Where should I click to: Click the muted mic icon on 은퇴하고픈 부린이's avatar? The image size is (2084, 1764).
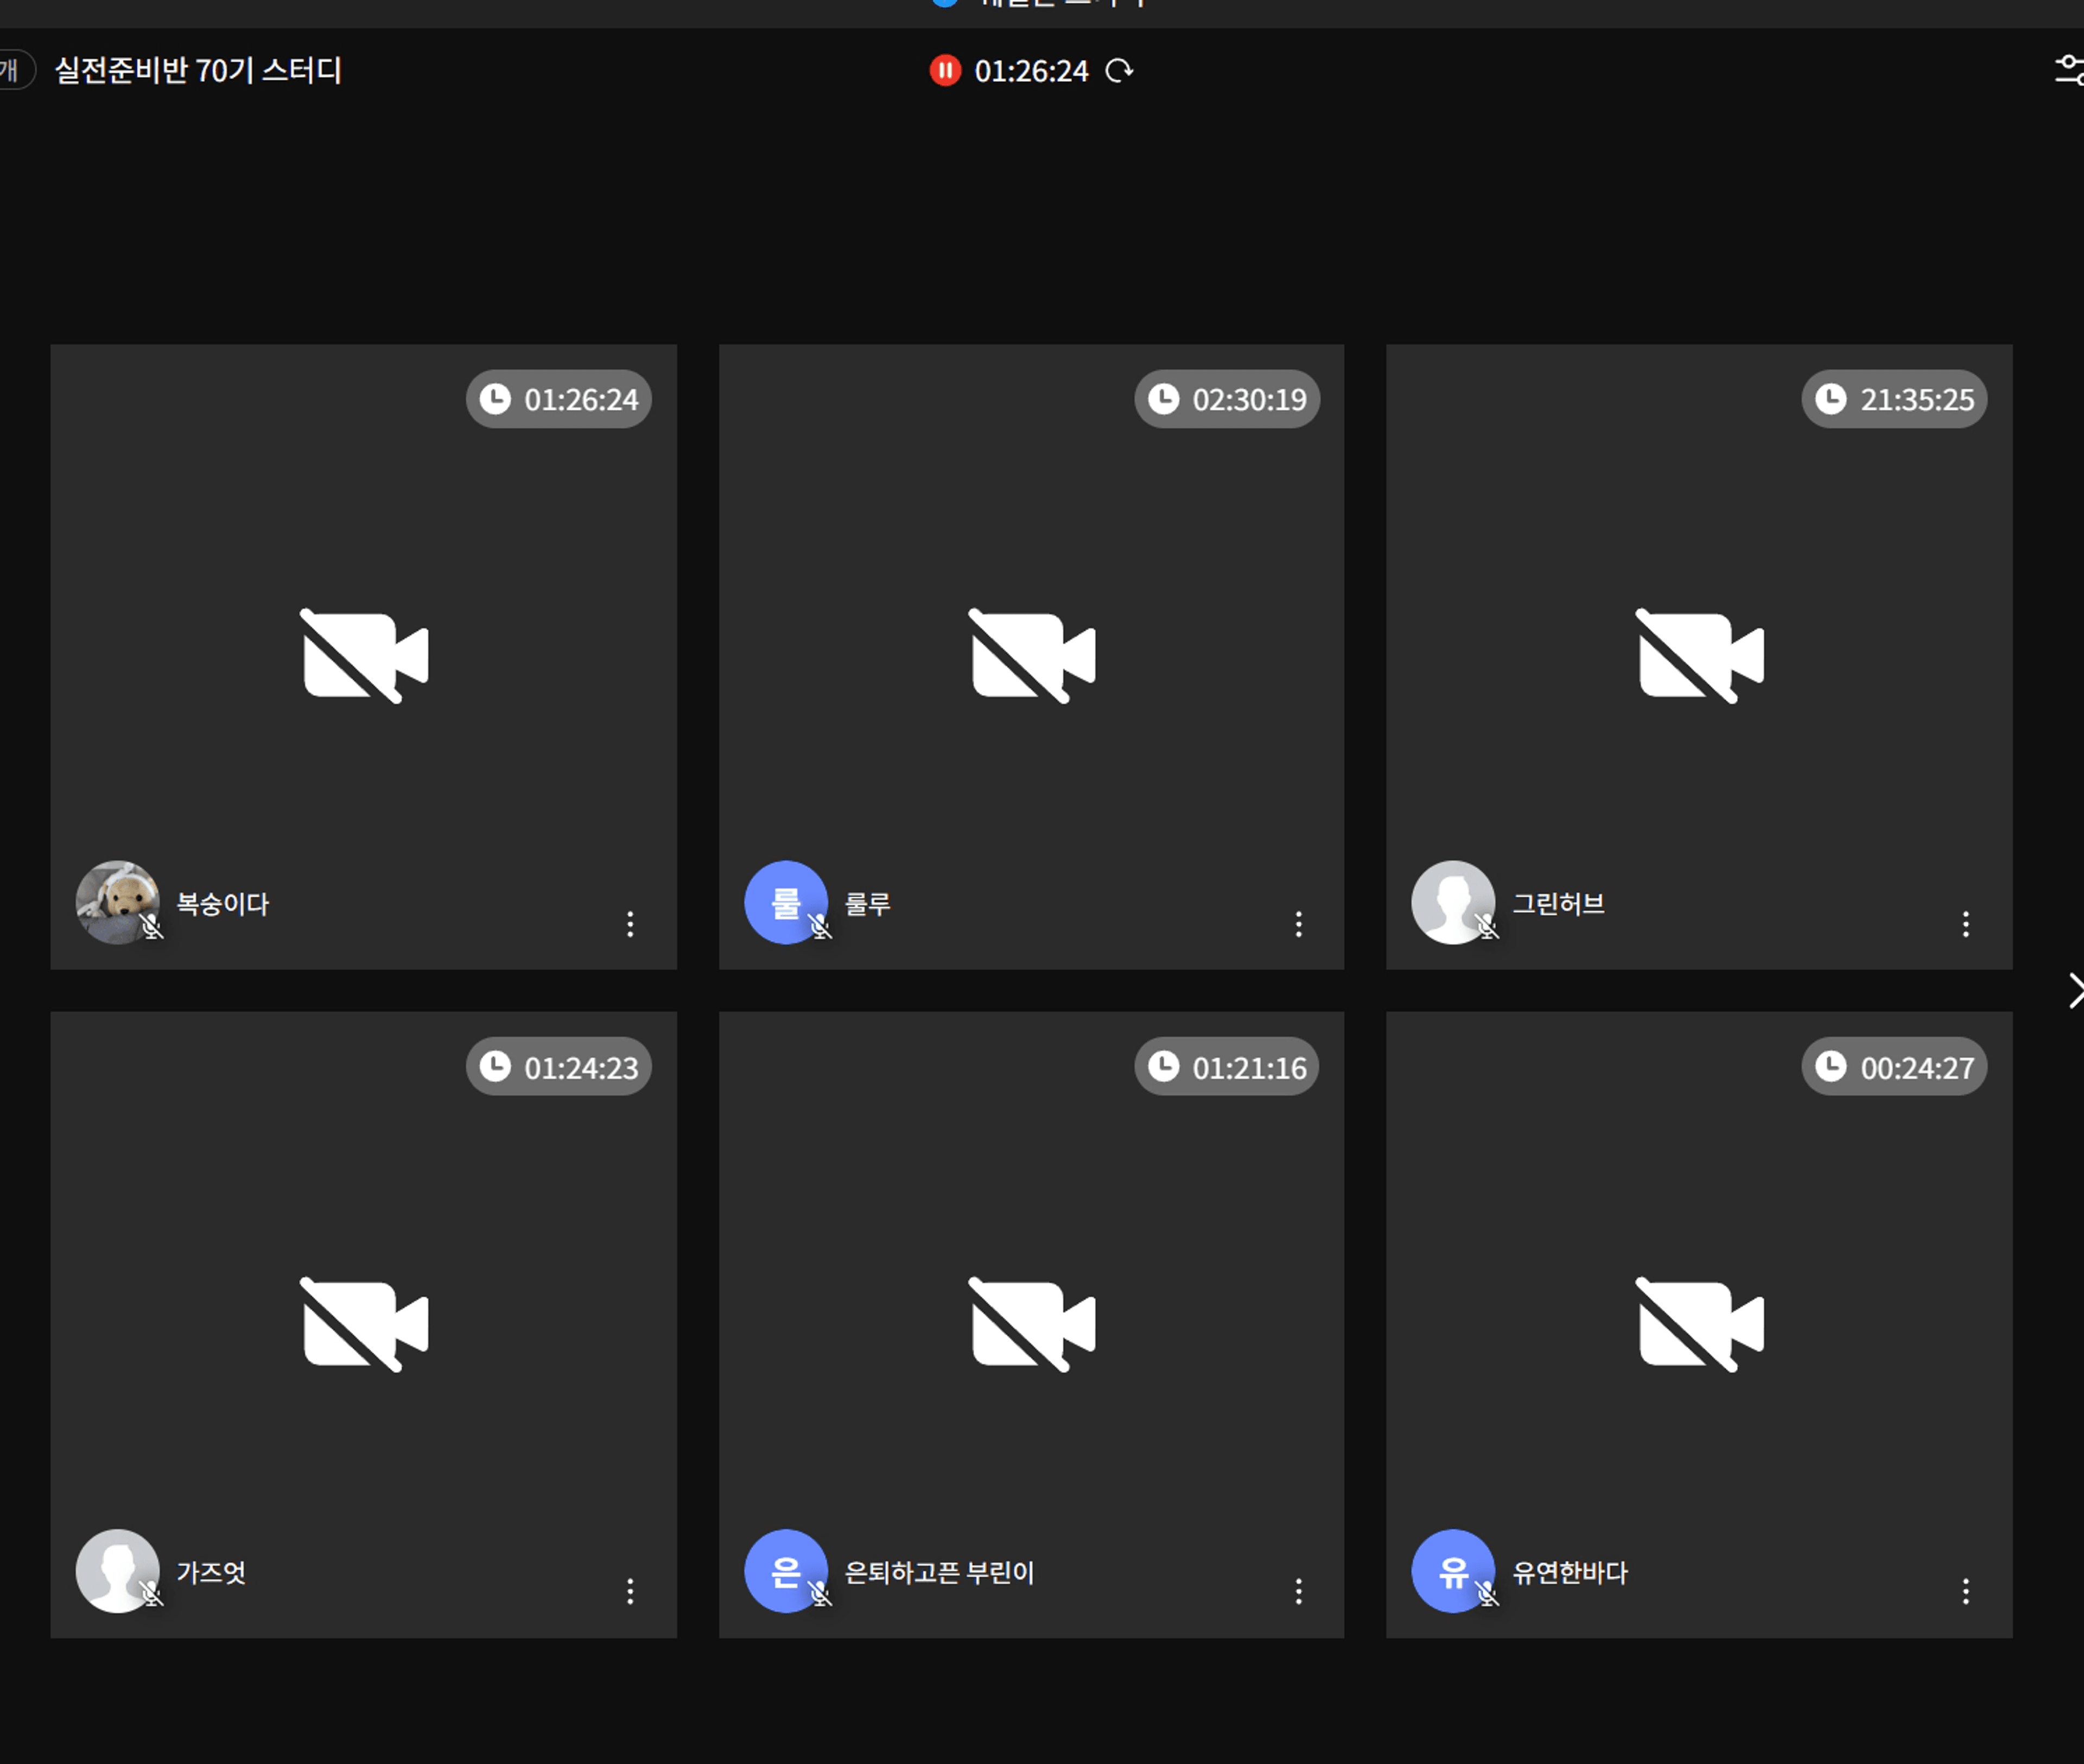[x=820, y=1593]
